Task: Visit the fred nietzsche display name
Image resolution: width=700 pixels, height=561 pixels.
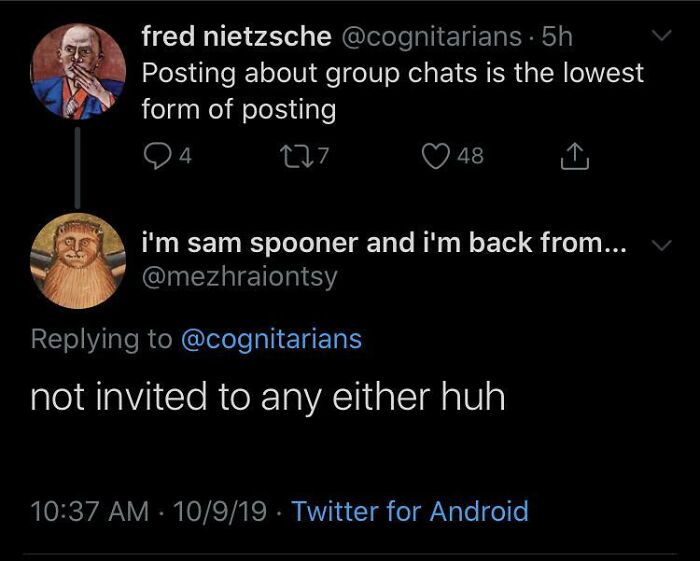Action: pyautogui.click(x=236, y=37)
